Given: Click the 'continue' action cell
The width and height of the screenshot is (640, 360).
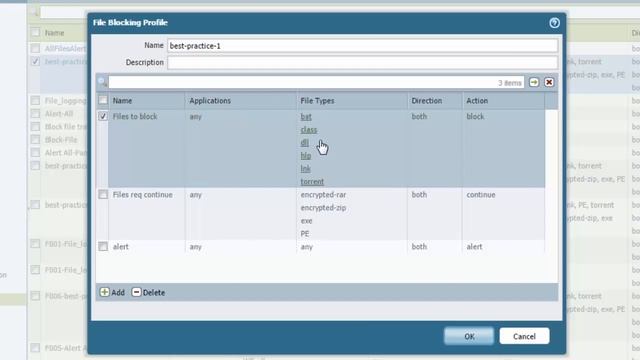Looking at the screenshot, I should [481, 195].
